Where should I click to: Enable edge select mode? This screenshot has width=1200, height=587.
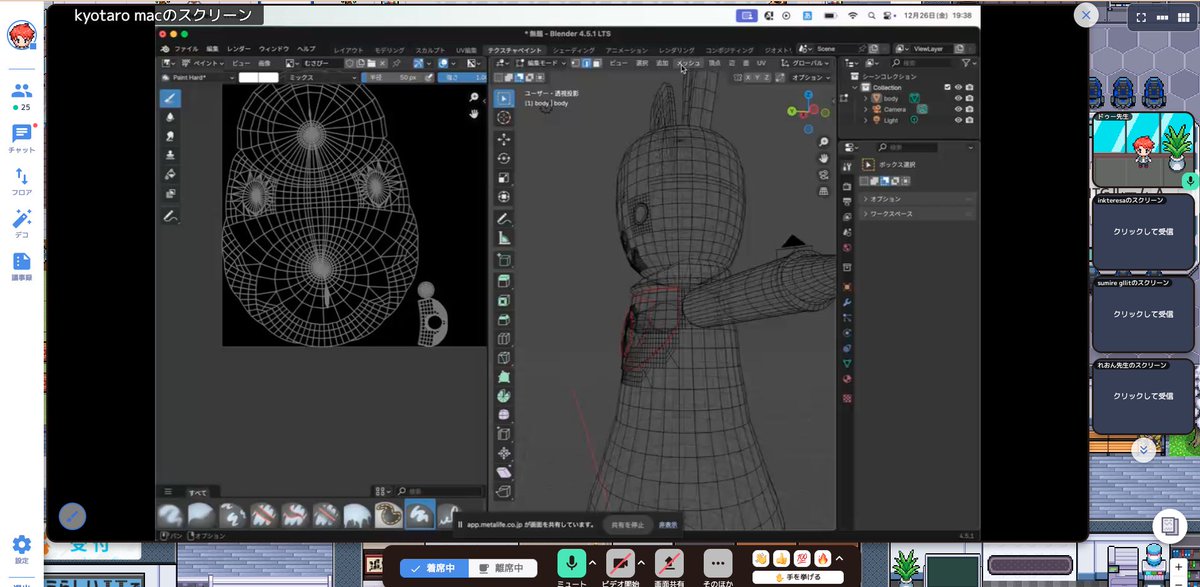[x=586, y=63]
